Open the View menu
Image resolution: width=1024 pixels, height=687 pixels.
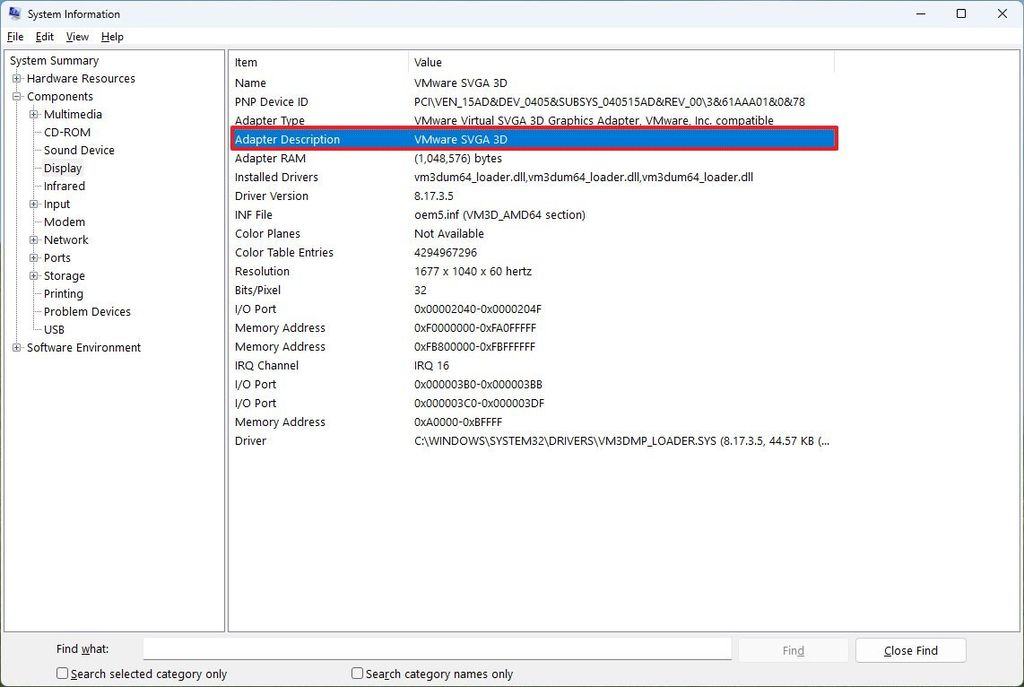coord(77,37)
